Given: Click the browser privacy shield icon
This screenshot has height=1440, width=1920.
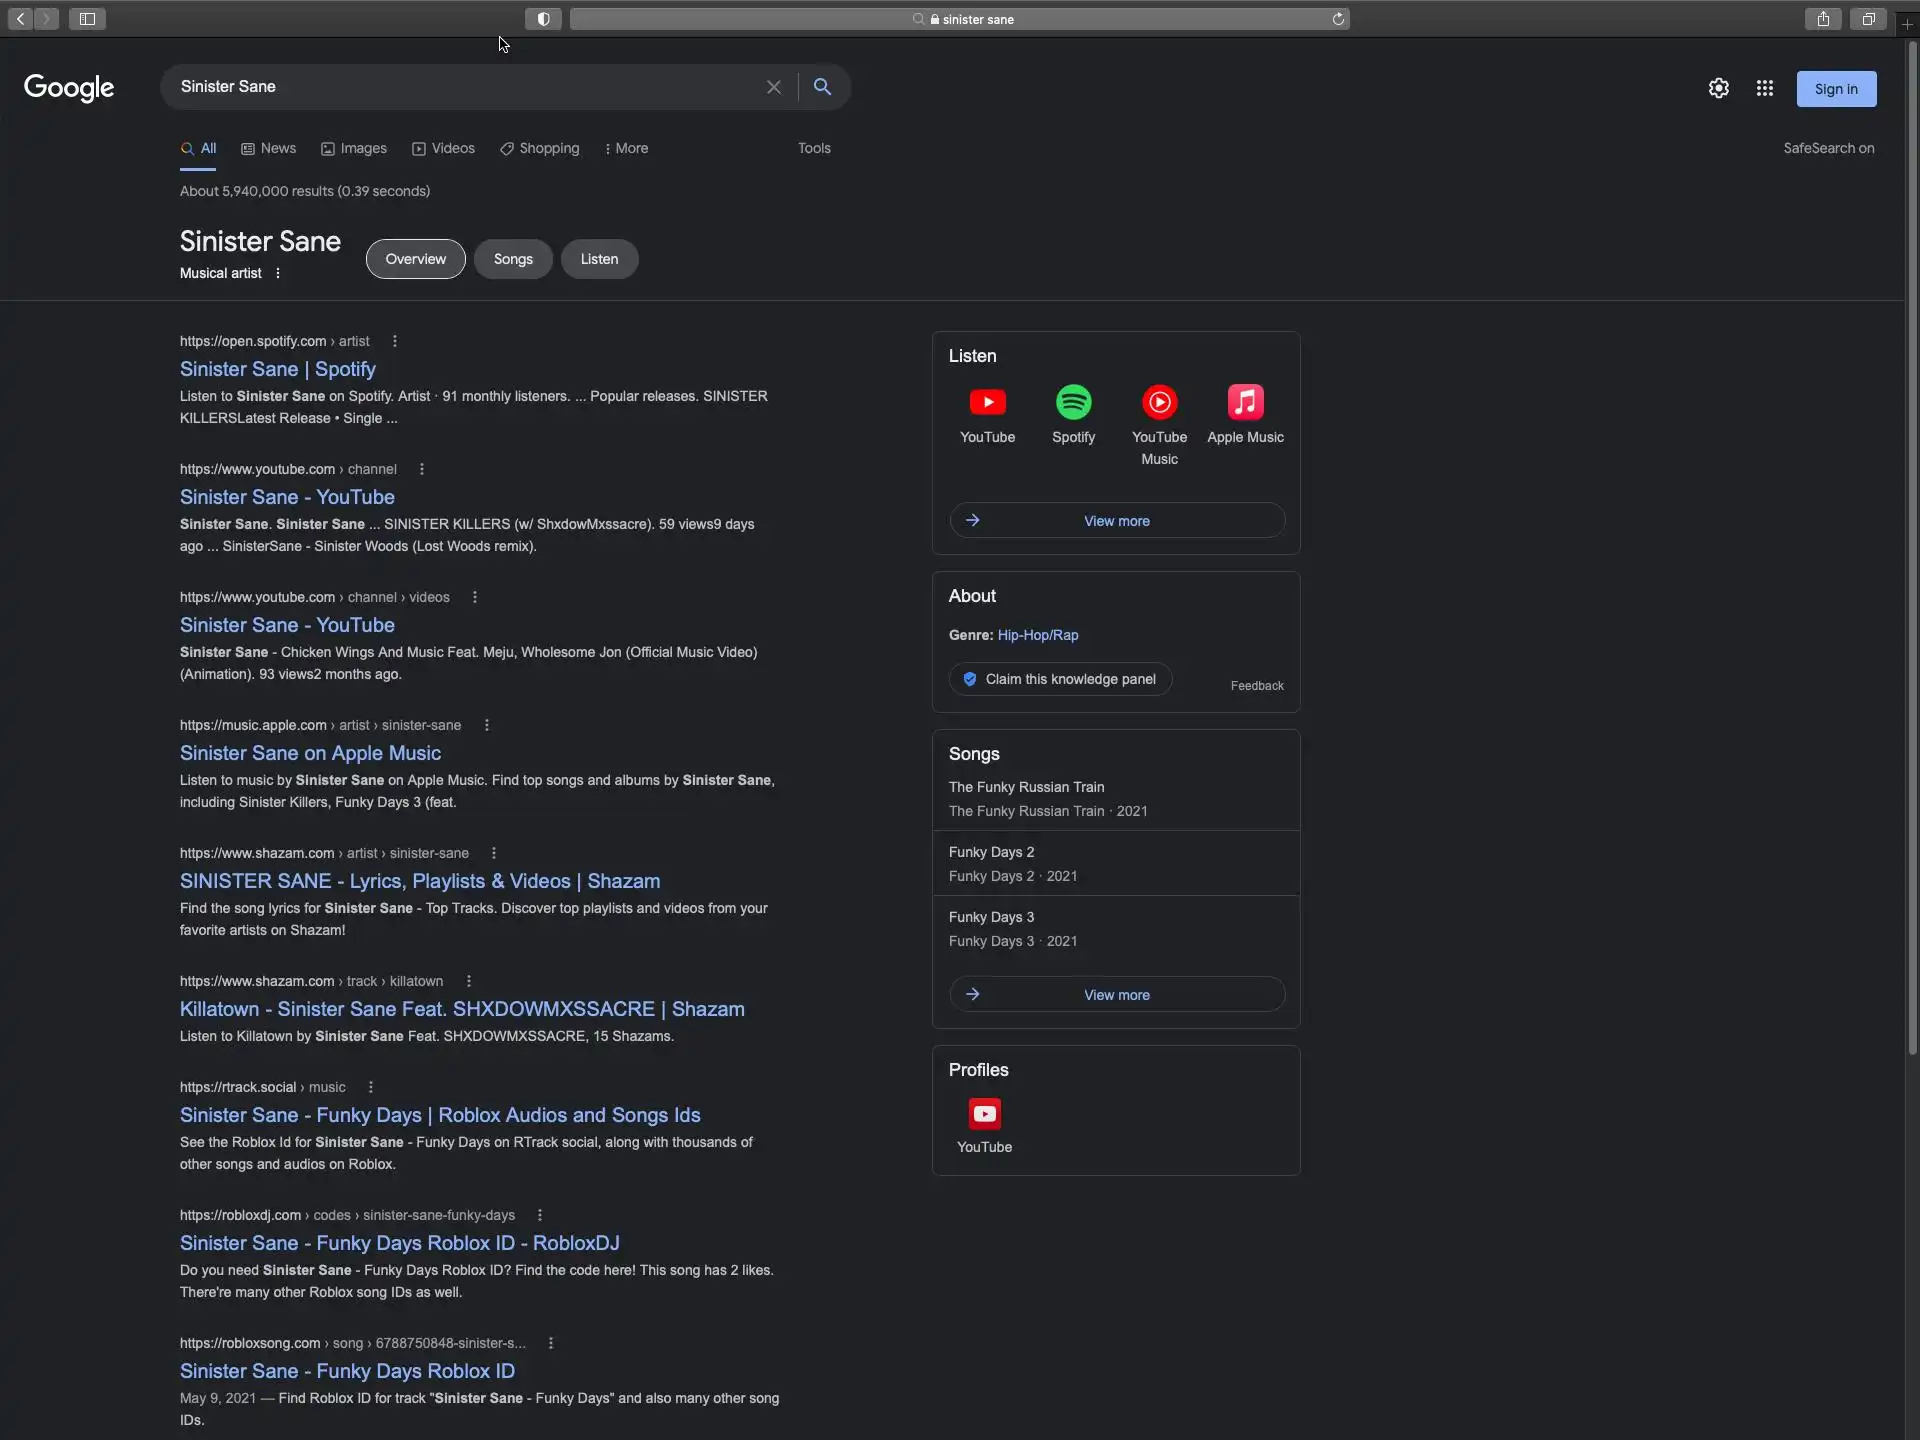Looking at the screenshot, I should click(x=543, y=19).
